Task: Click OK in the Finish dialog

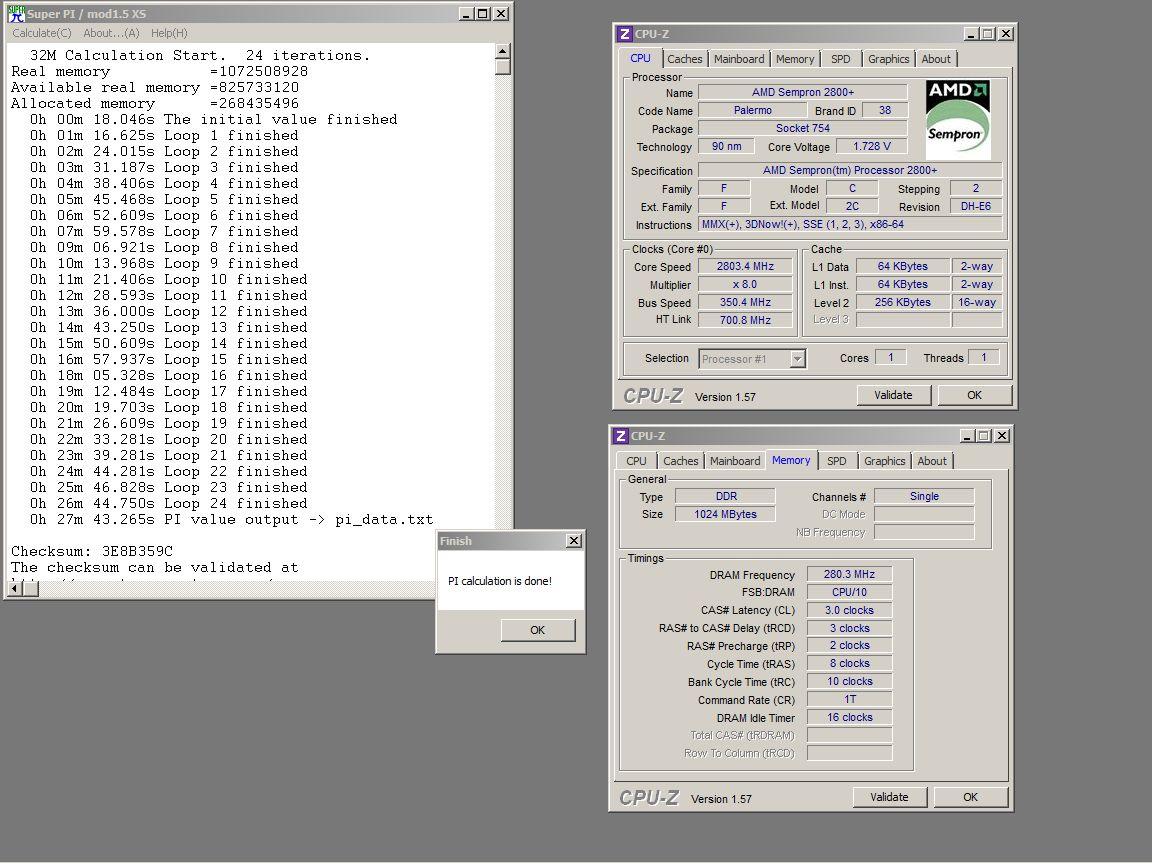Action: click(x=538, y=630)
